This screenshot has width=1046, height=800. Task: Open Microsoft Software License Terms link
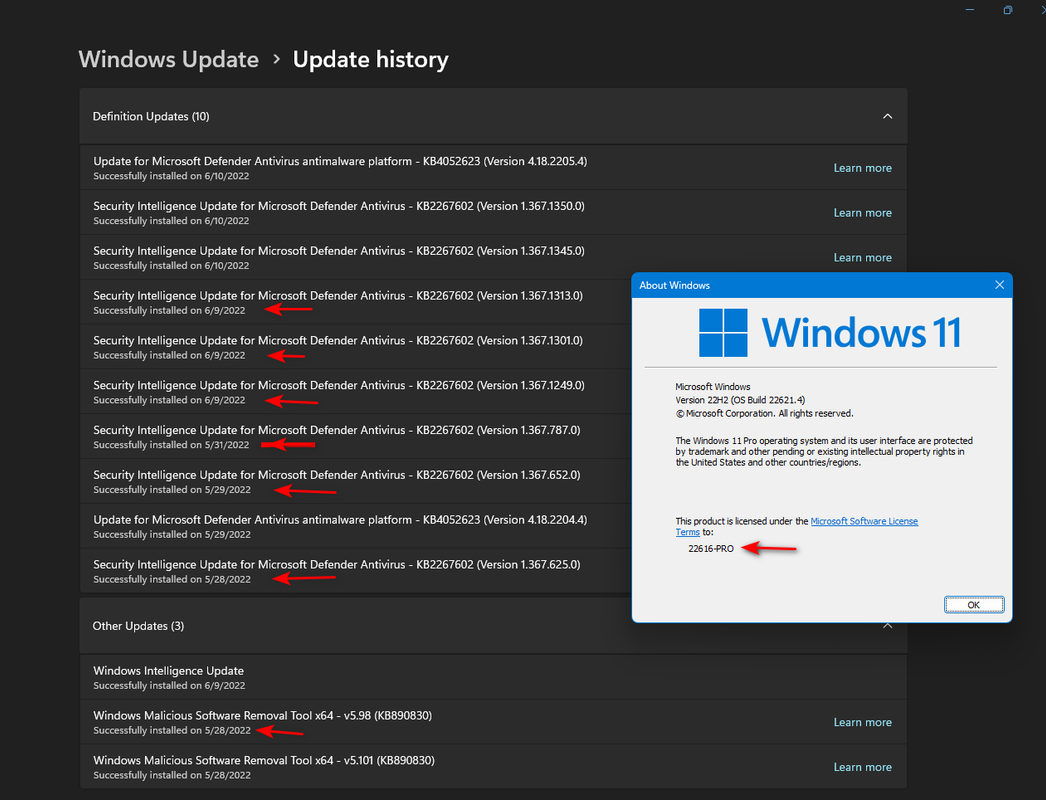click(x=863, y=521)
